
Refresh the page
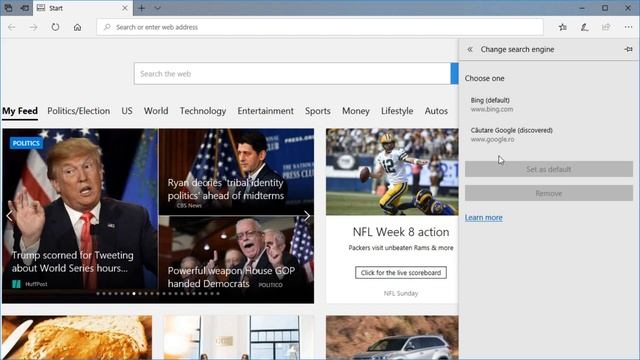coord(55,27)
